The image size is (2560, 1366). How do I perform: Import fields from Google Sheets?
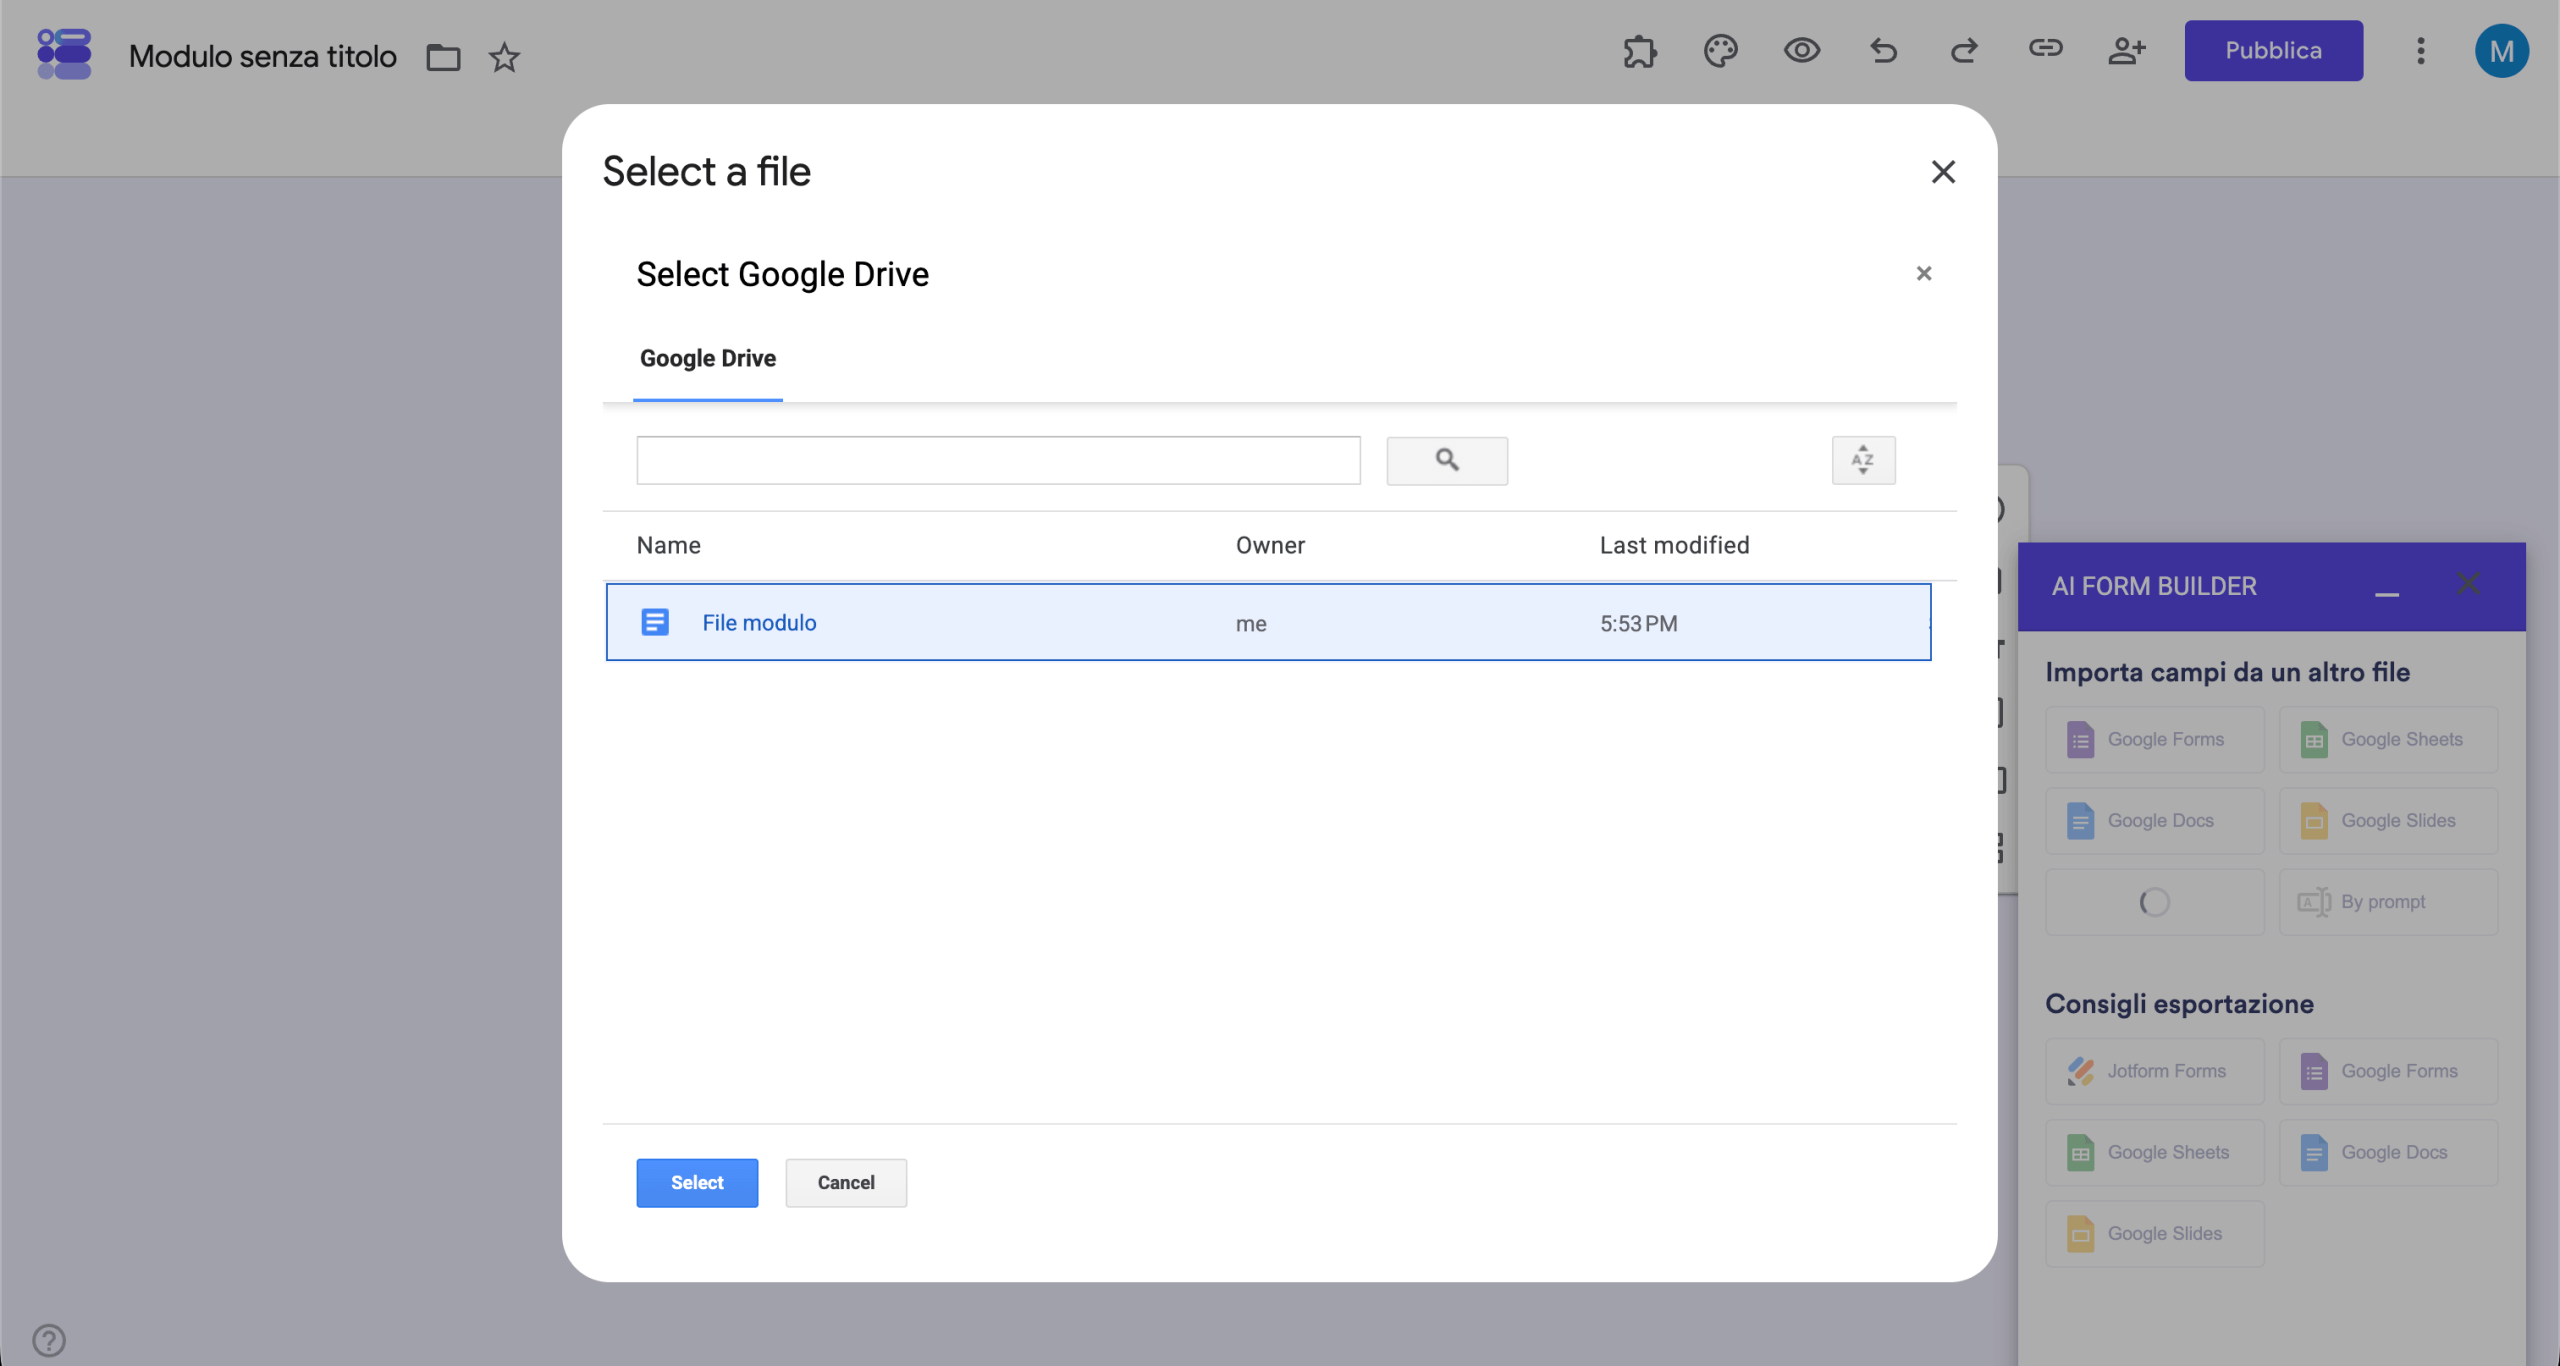pos(2388,739)
